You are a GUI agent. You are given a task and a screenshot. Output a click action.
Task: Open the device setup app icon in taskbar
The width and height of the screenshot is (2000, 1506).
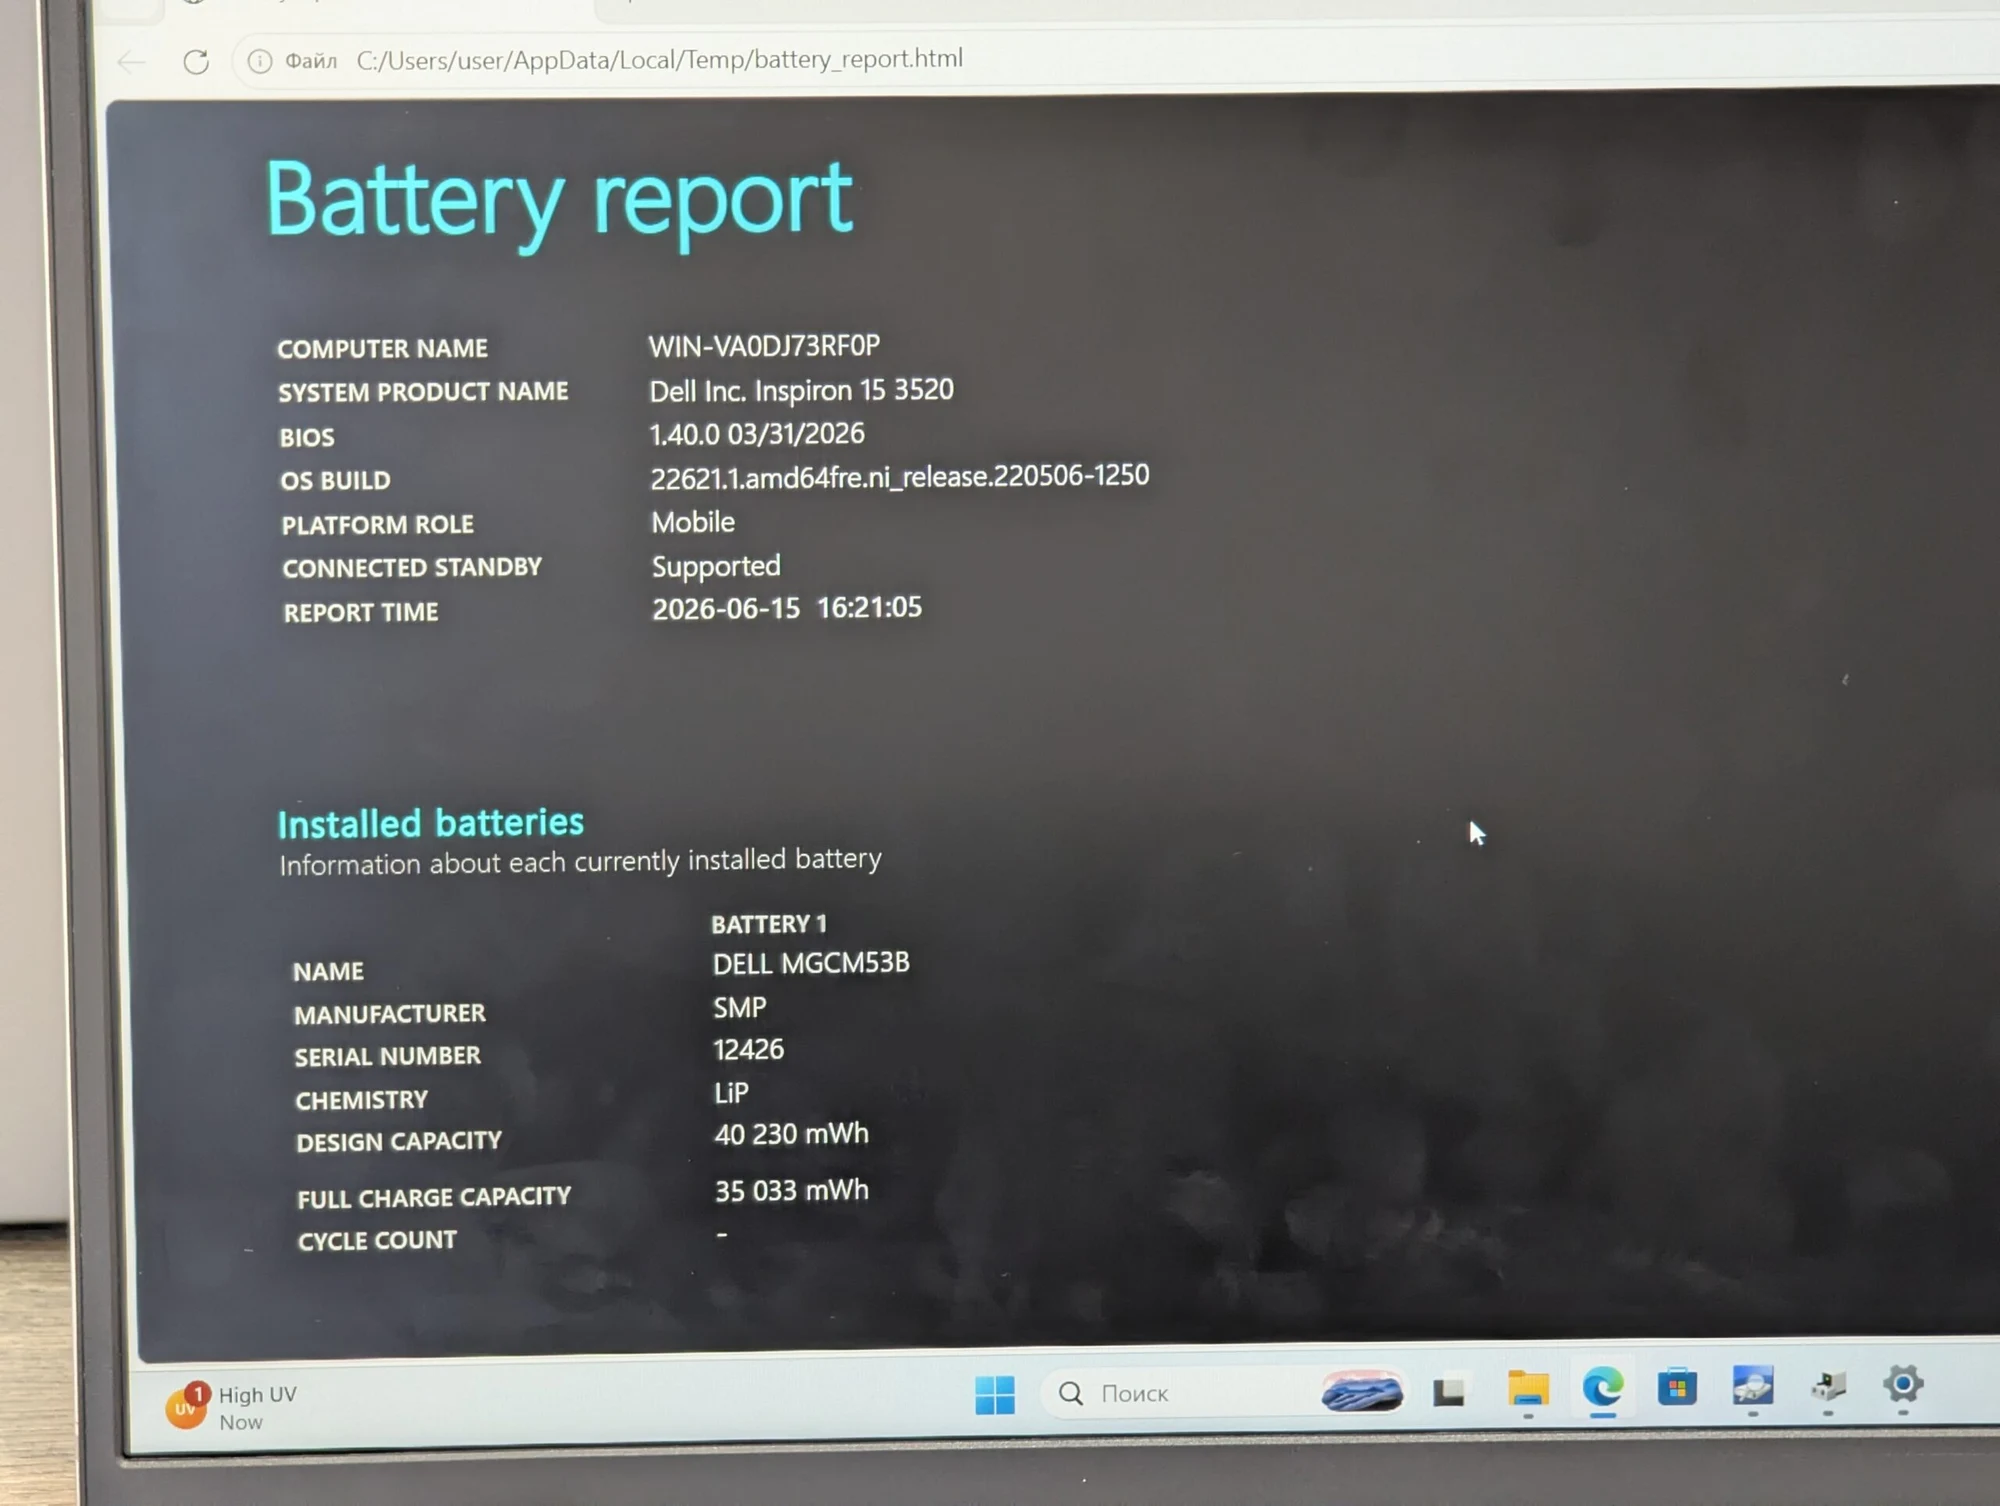coord(1829,1386)
